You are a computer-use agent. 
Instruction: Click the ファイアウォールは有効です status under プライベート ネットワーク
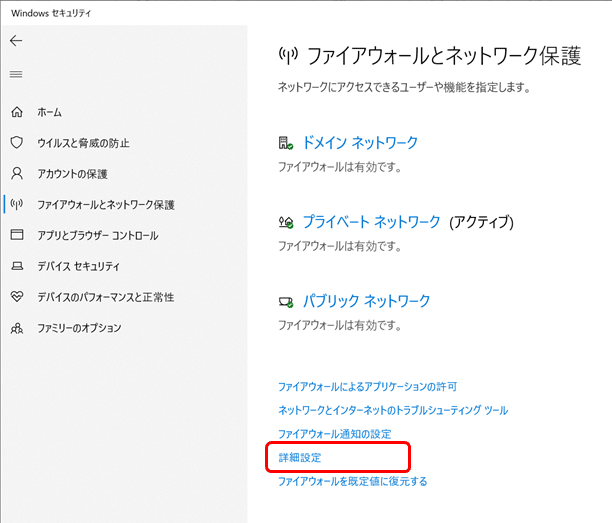[x=340, y=246]
